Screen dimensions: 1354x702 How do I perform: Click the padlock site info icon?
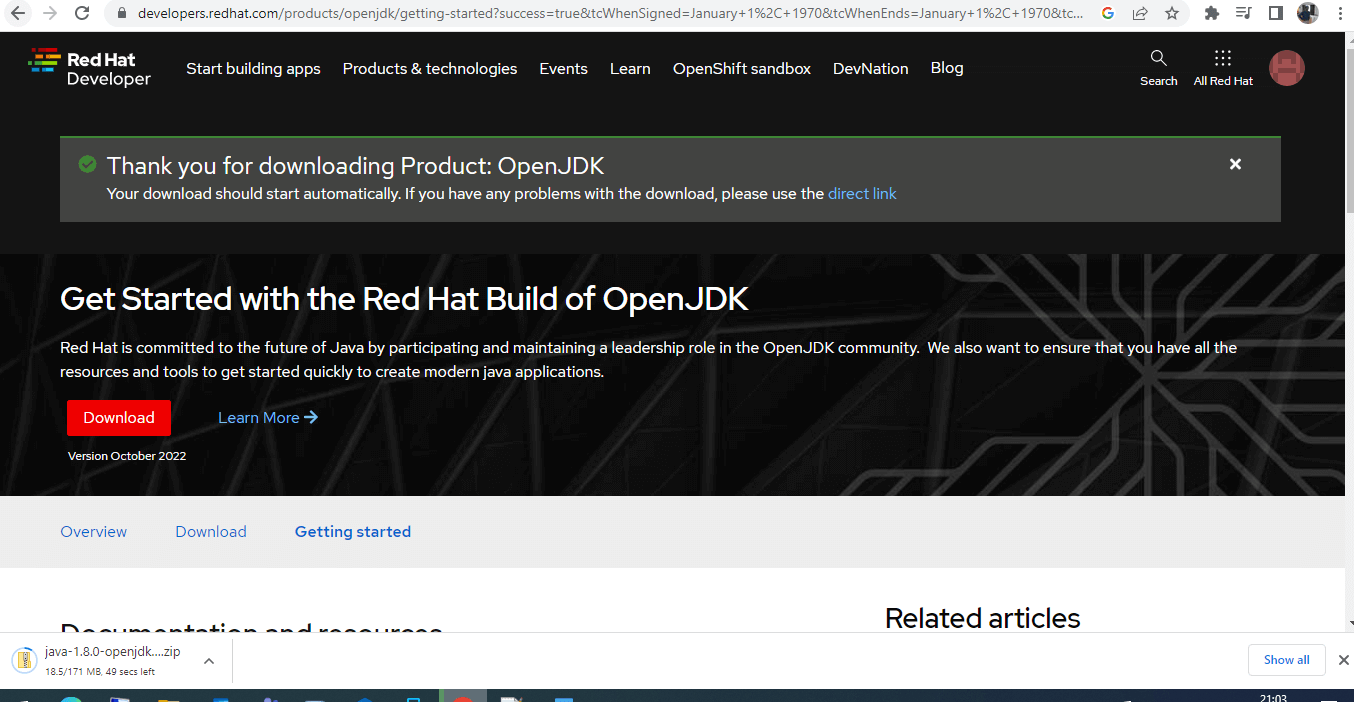pyautogui.click(x=121, y=14)
